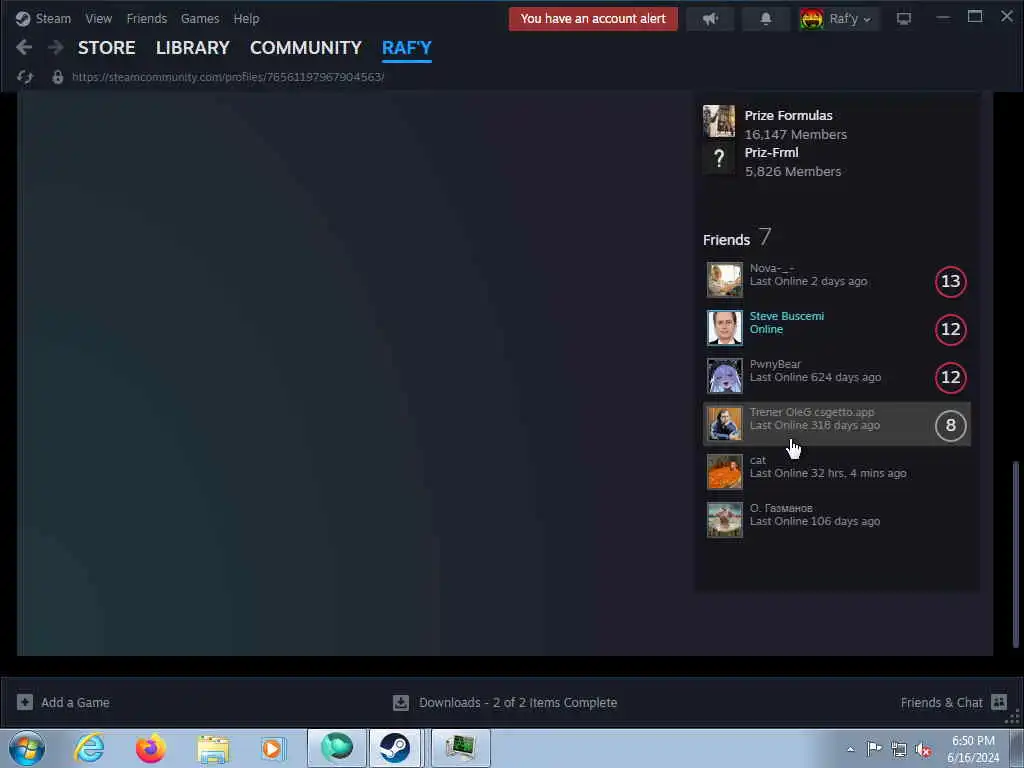
Task: Open the Friends list heading
Action: click(726, 240)
